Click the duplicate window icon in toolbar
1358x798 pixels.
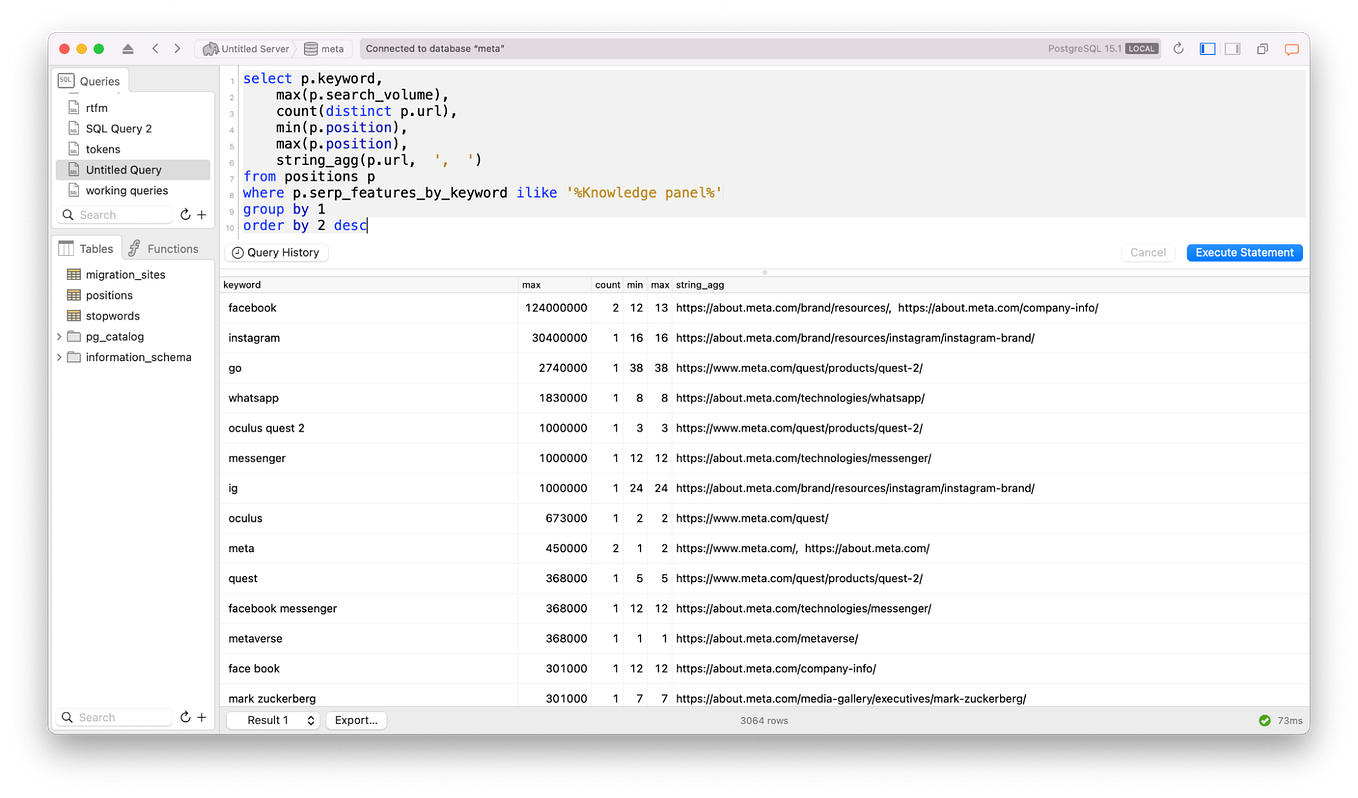point(1263,49)
